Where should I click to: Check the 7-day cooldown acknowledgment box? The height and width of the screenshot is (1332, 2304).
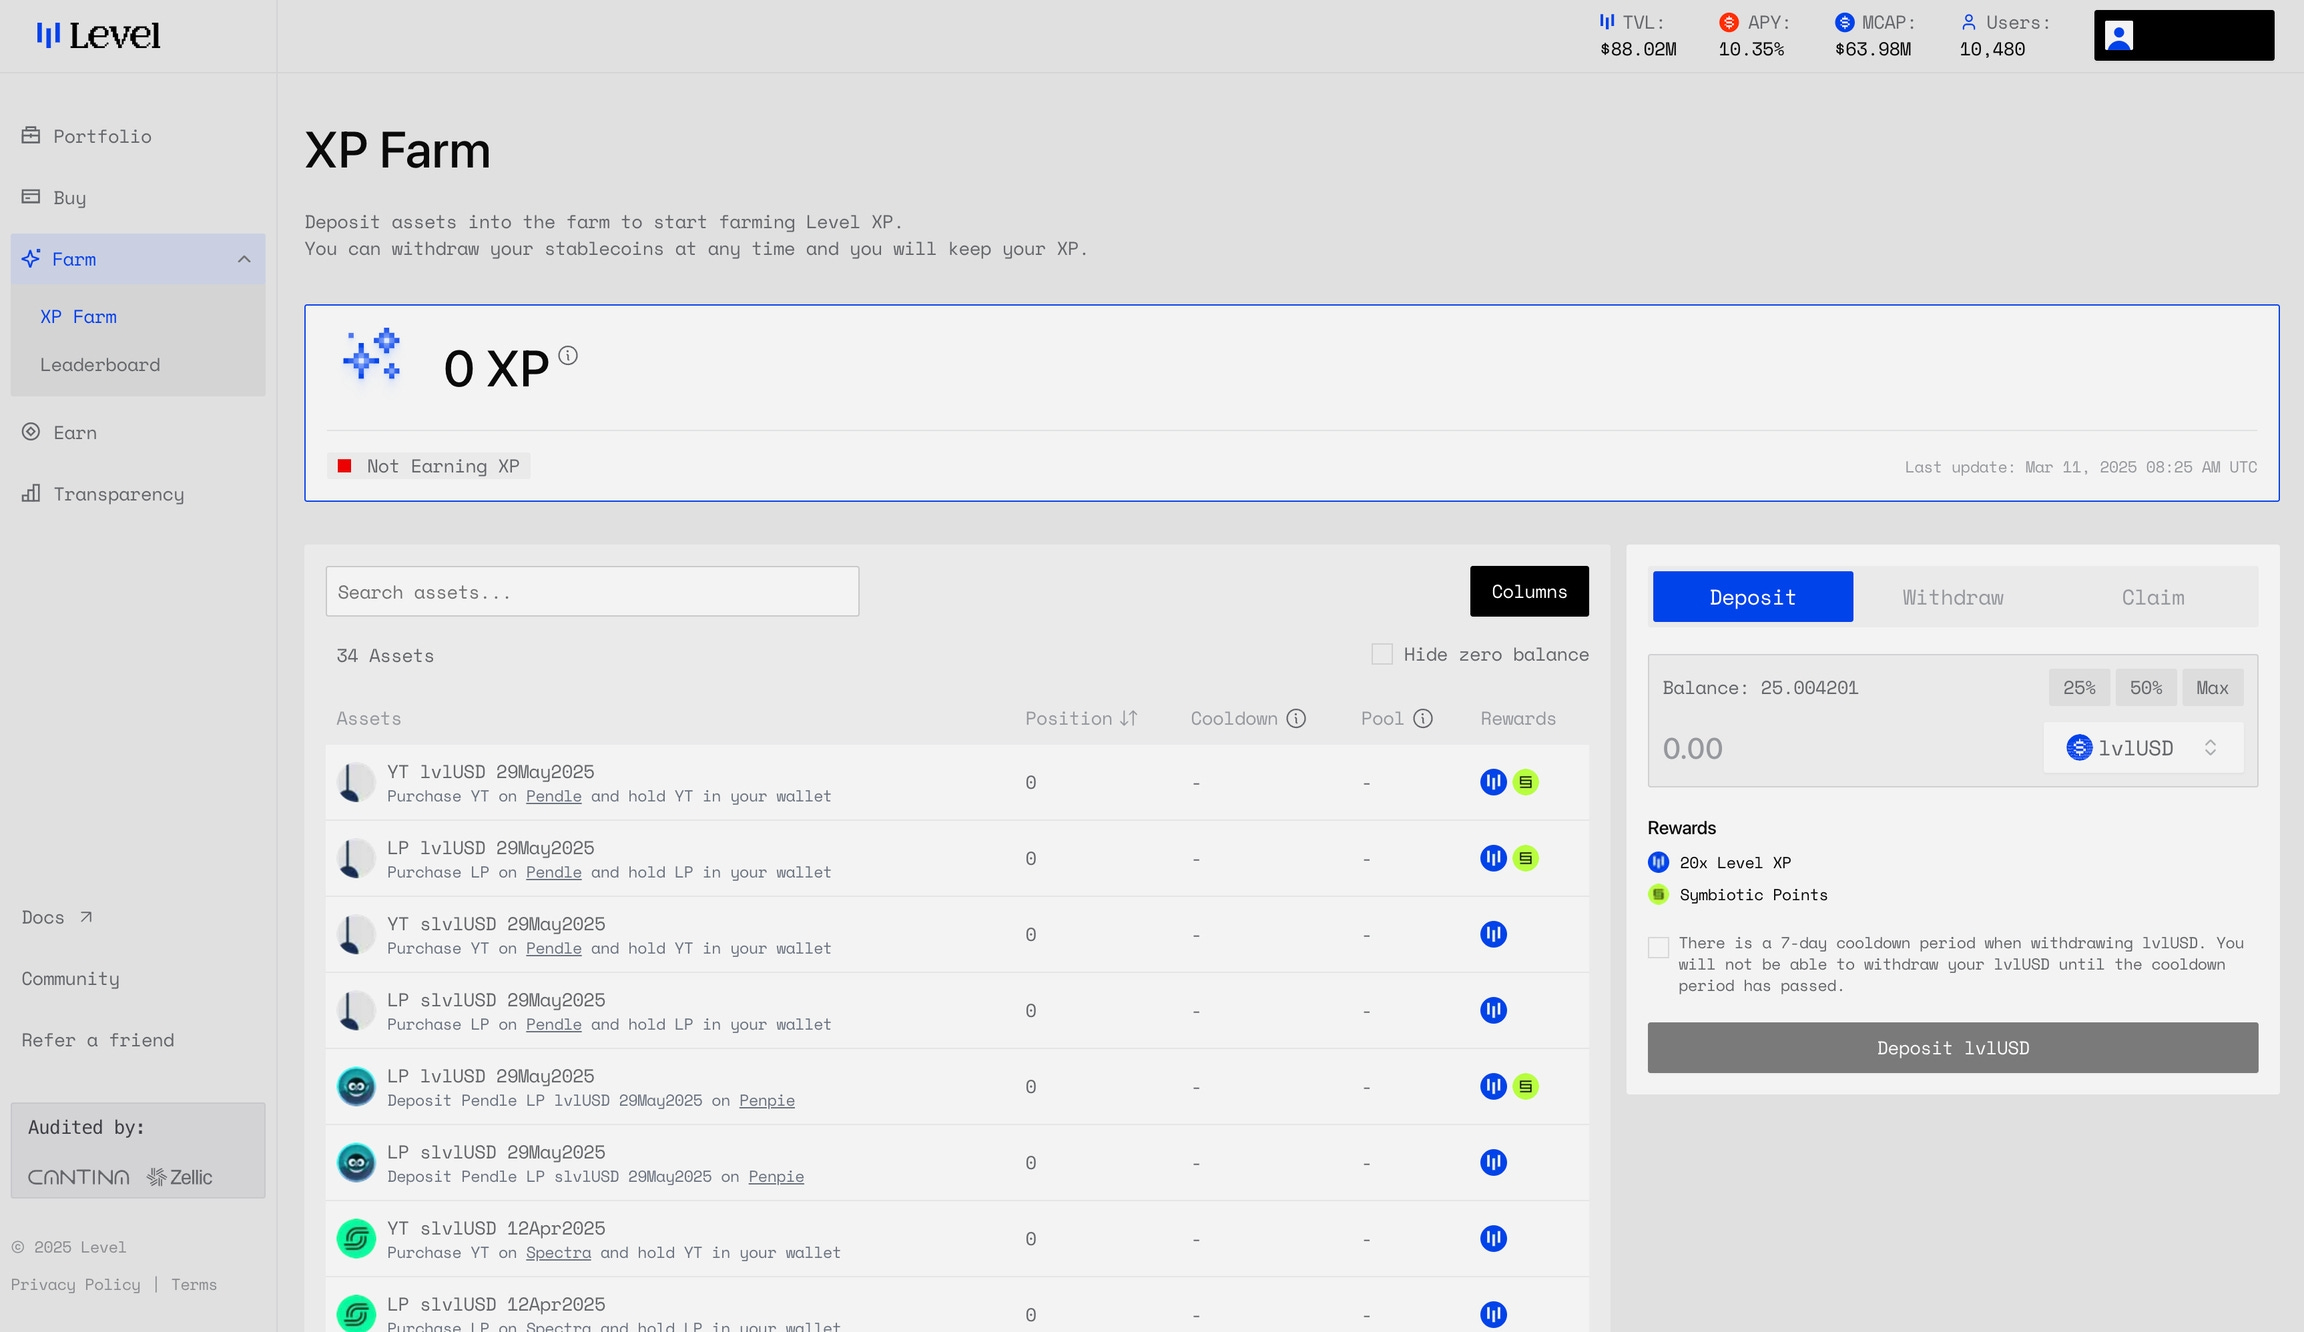click(x=1658, y=946)
